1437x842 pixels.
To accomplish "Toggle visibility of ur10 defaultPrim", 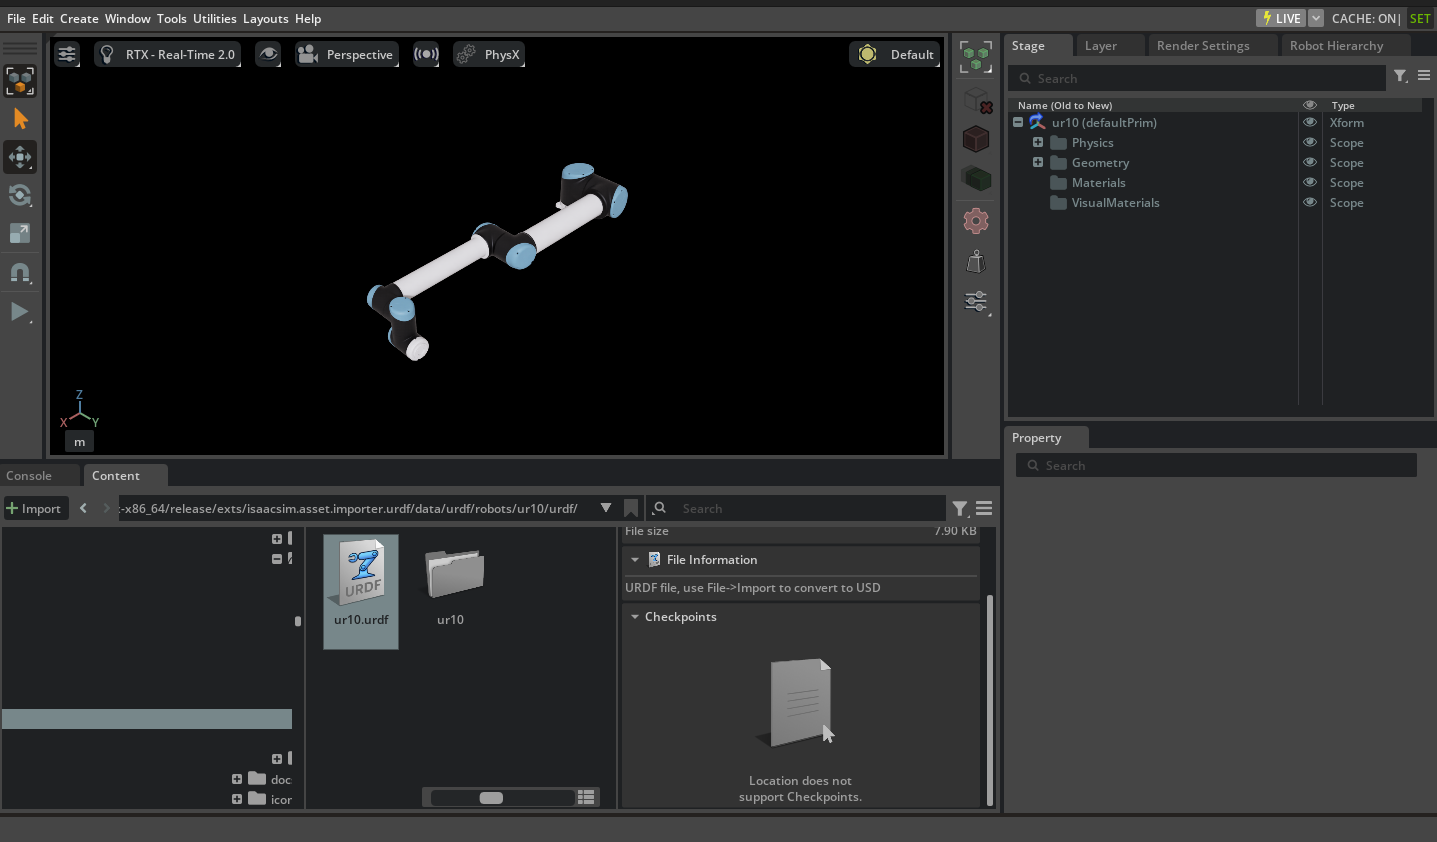I will pos(1309,123).
